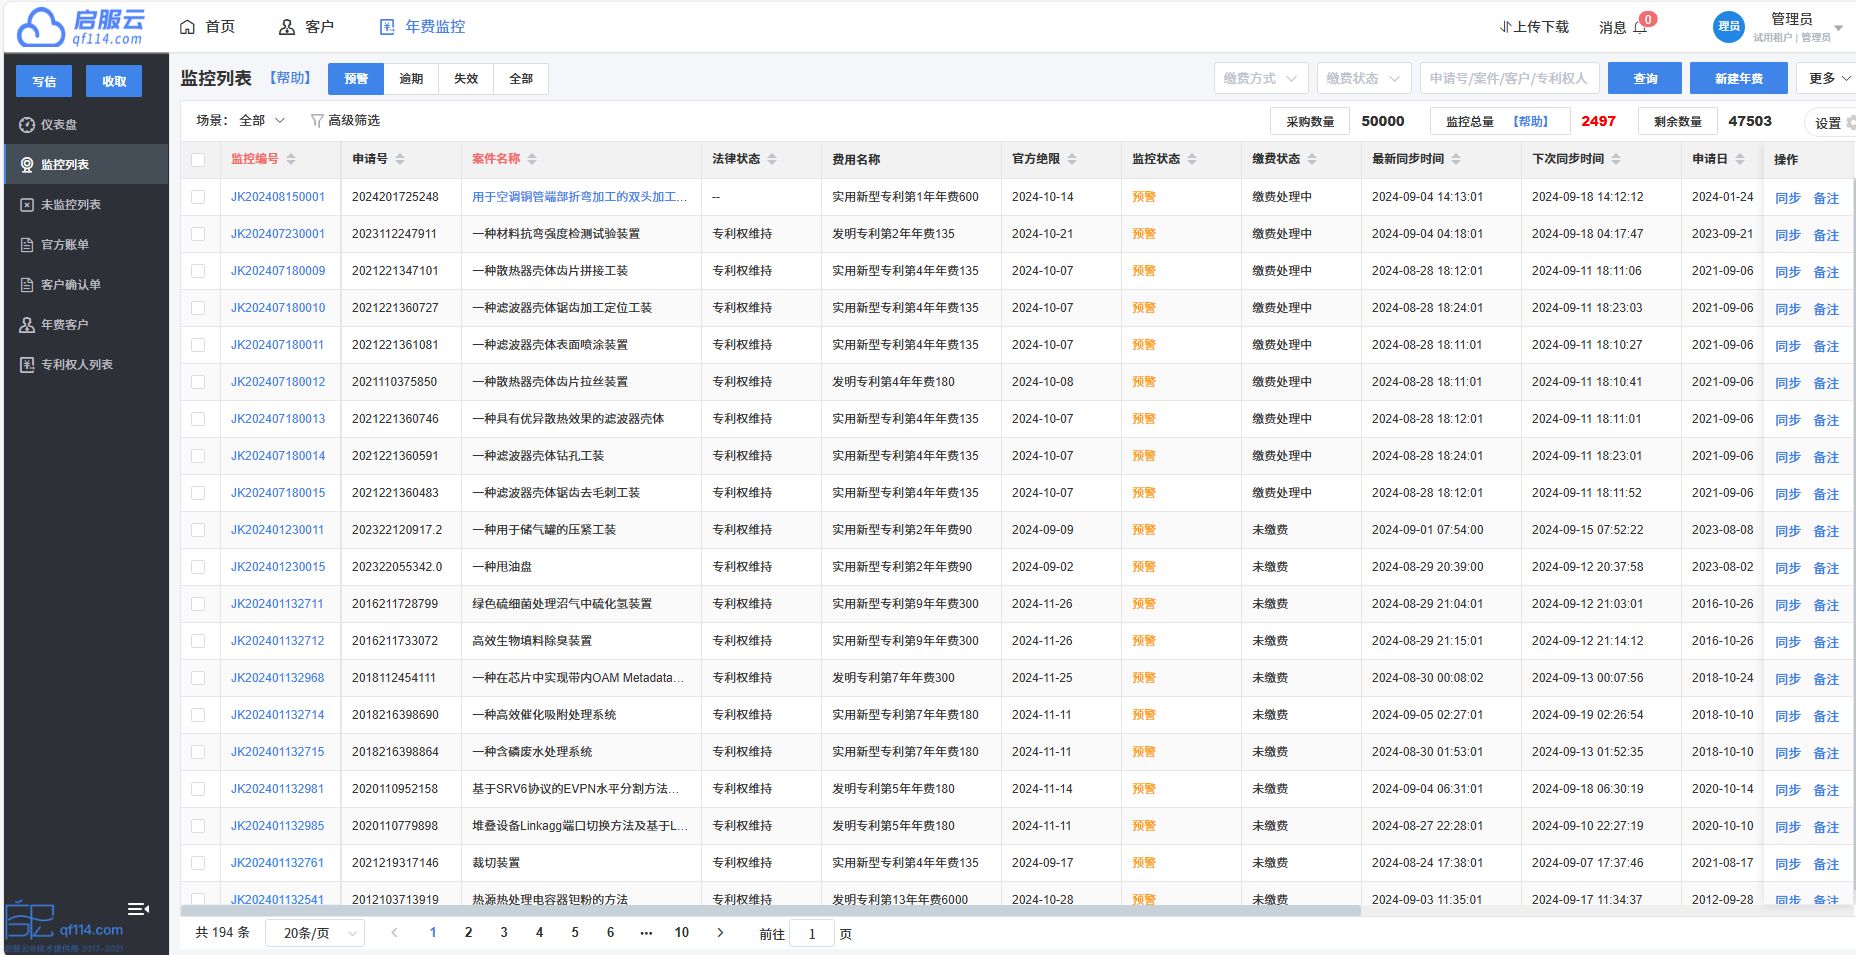Check the row JK202407180009 checkbox
1856x955 pixels.
[x=198, y=271]
